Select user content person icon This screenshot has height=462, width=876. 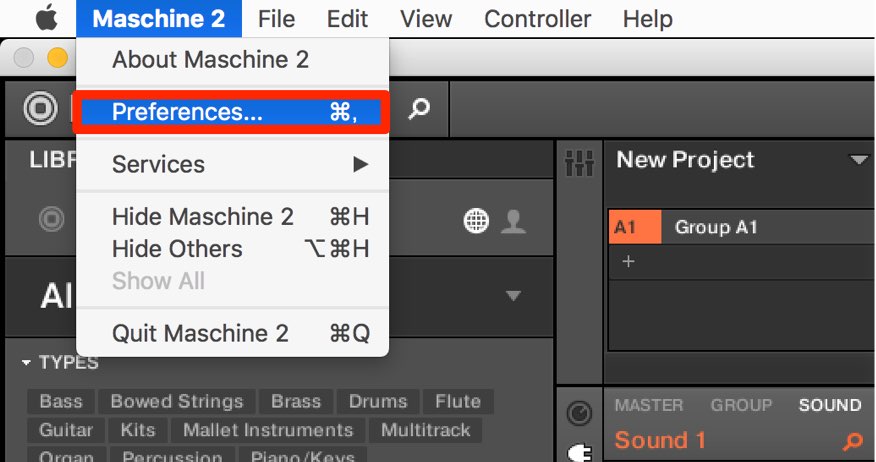pyautogui.click(x=513, y=221)
